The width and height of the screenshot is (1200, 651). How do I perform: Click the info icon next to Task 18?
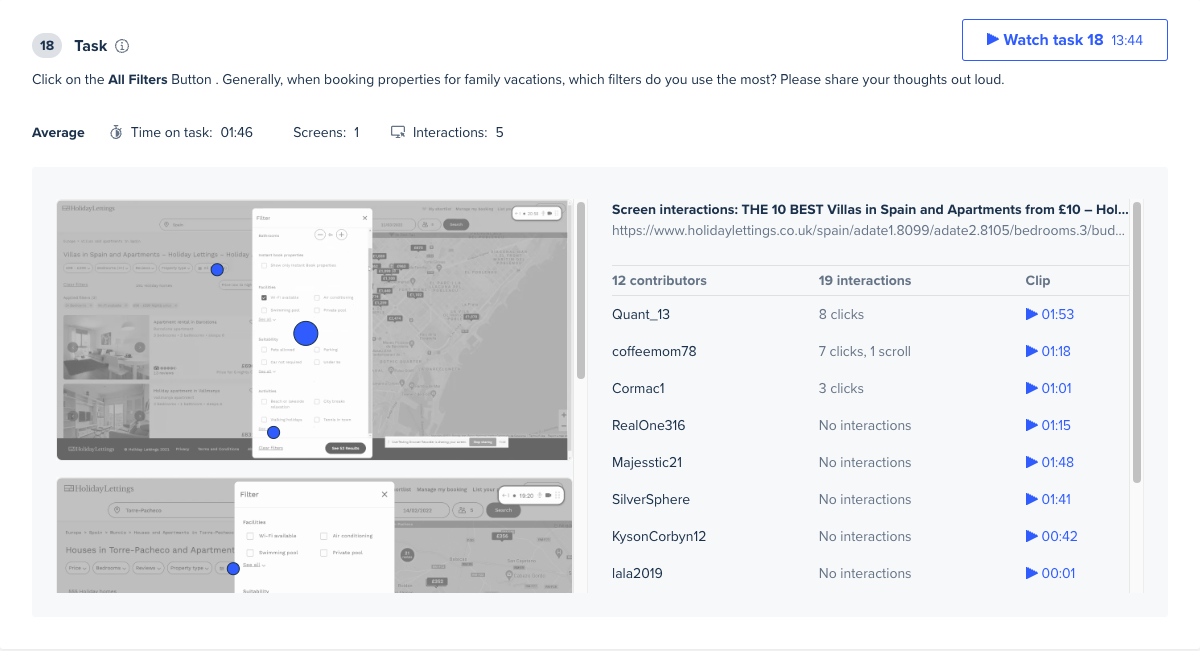(x=121, y=45)
